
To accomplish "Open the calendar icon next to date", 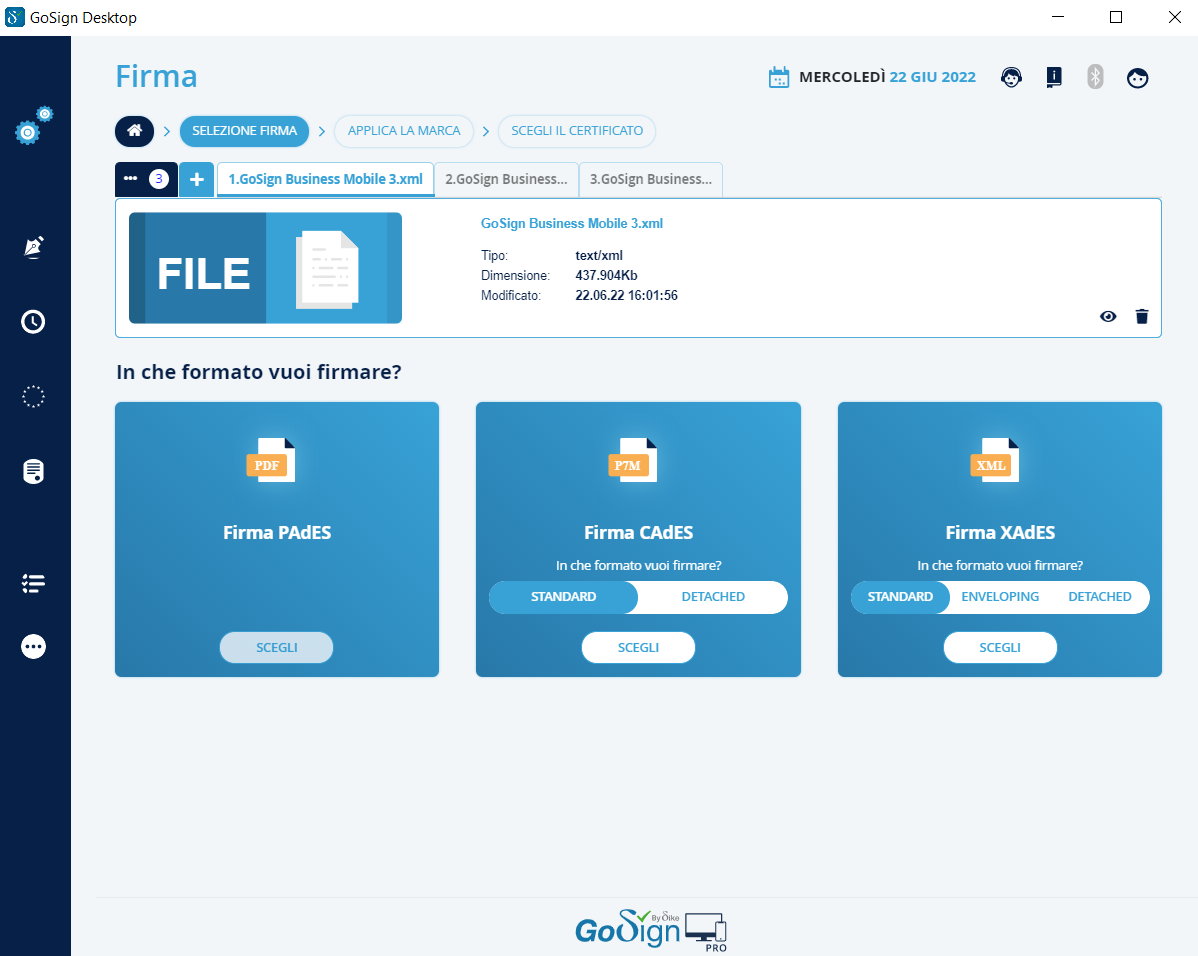I will pos(779,77).
